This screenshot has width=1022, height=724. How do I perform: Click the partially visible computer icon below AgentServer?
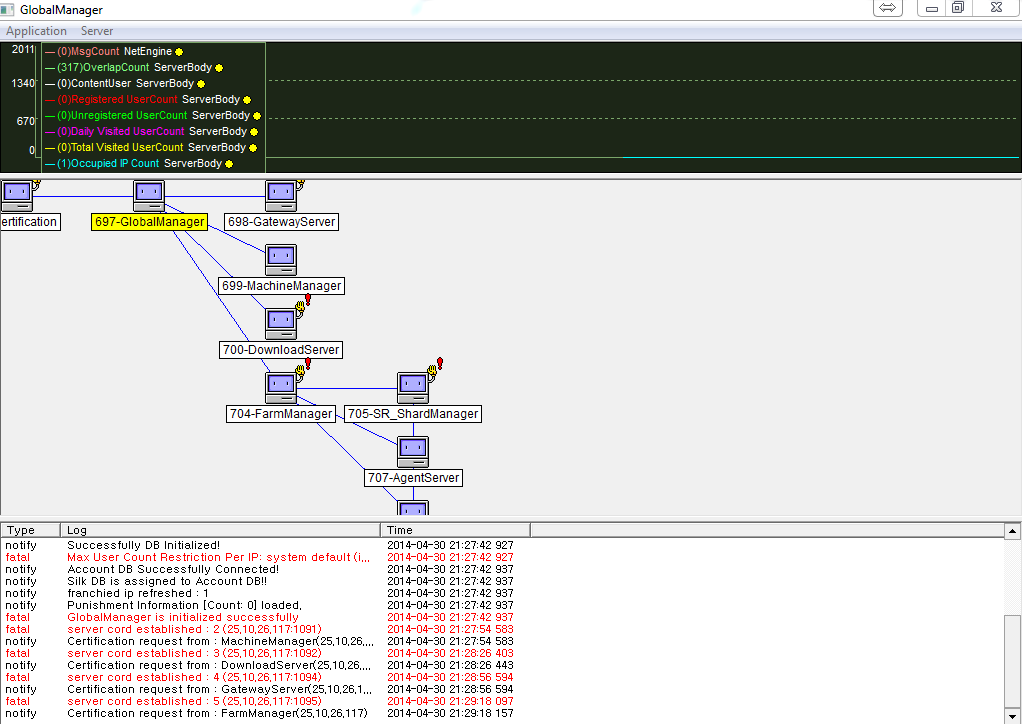click(413, 508)
